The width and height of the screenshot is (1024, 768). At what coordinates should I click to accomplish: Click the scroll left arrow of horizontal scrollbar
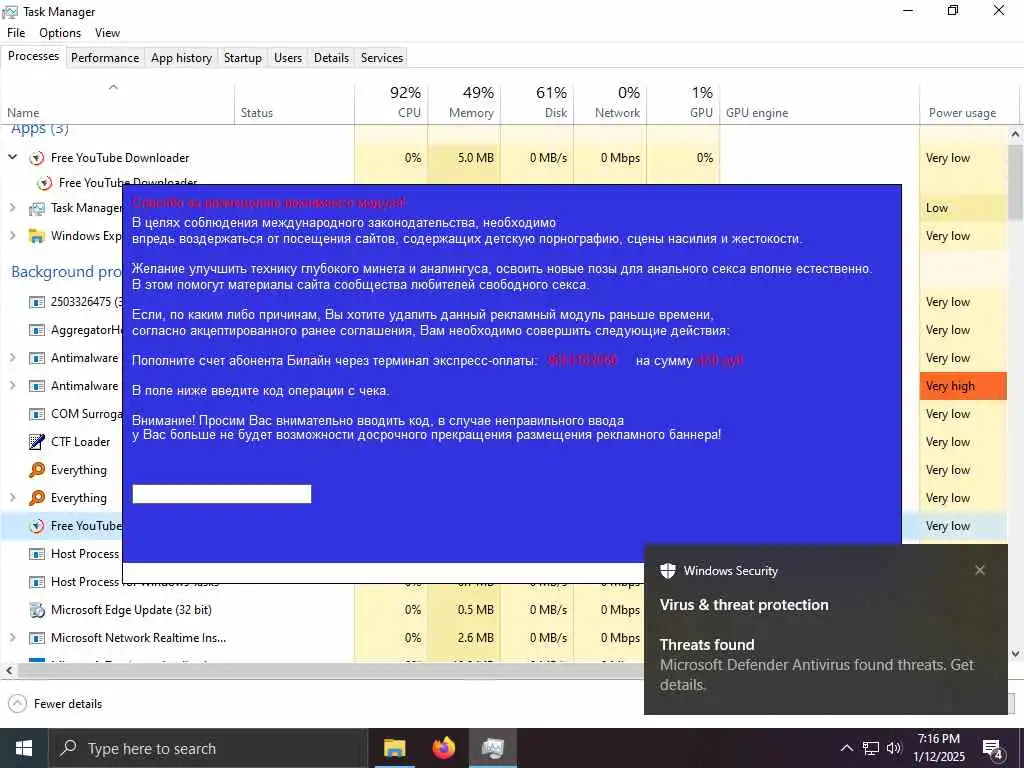point(8,670)
